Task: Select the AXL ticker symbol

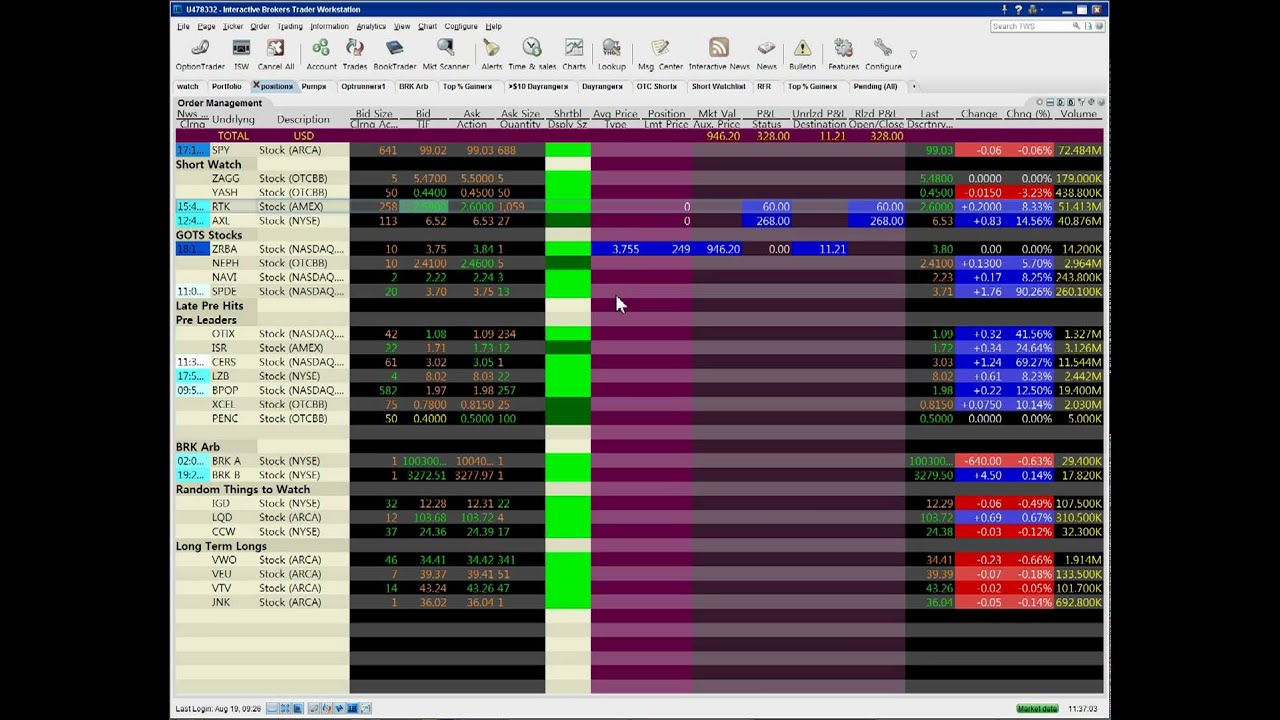Action: pyautogui.click(x=221, y=221)
